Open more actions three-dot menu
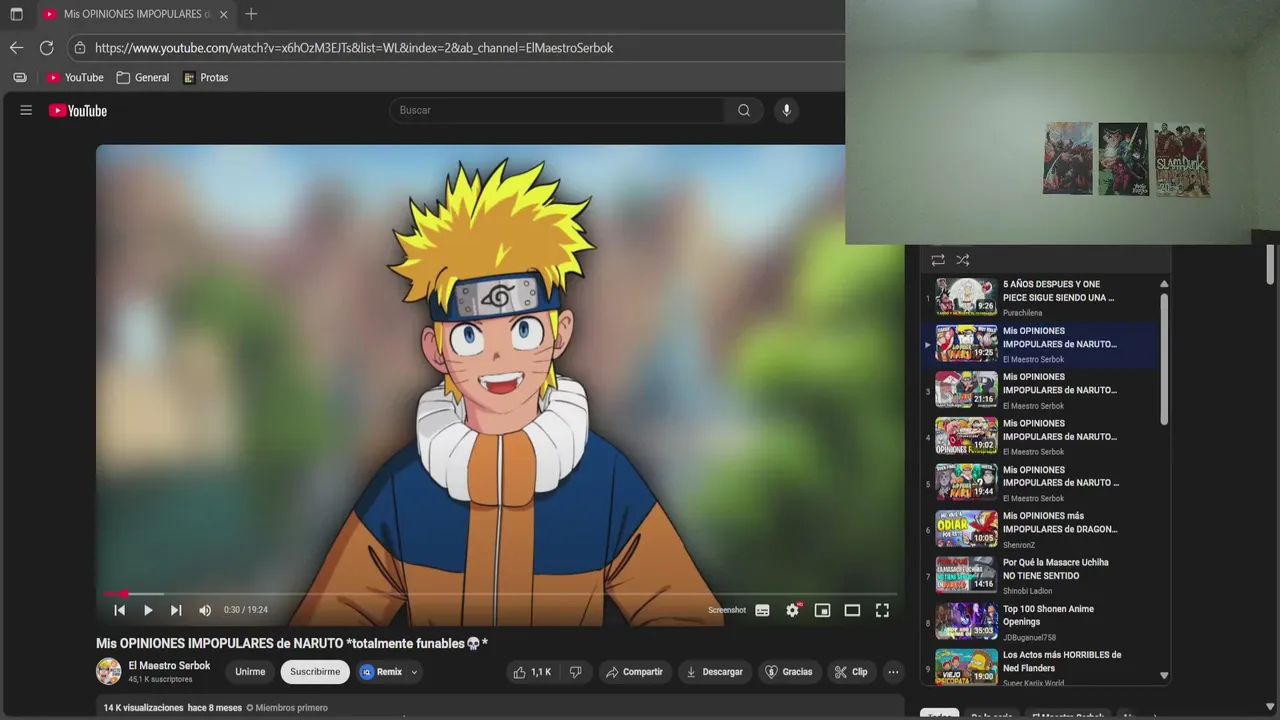 [893, 672]
